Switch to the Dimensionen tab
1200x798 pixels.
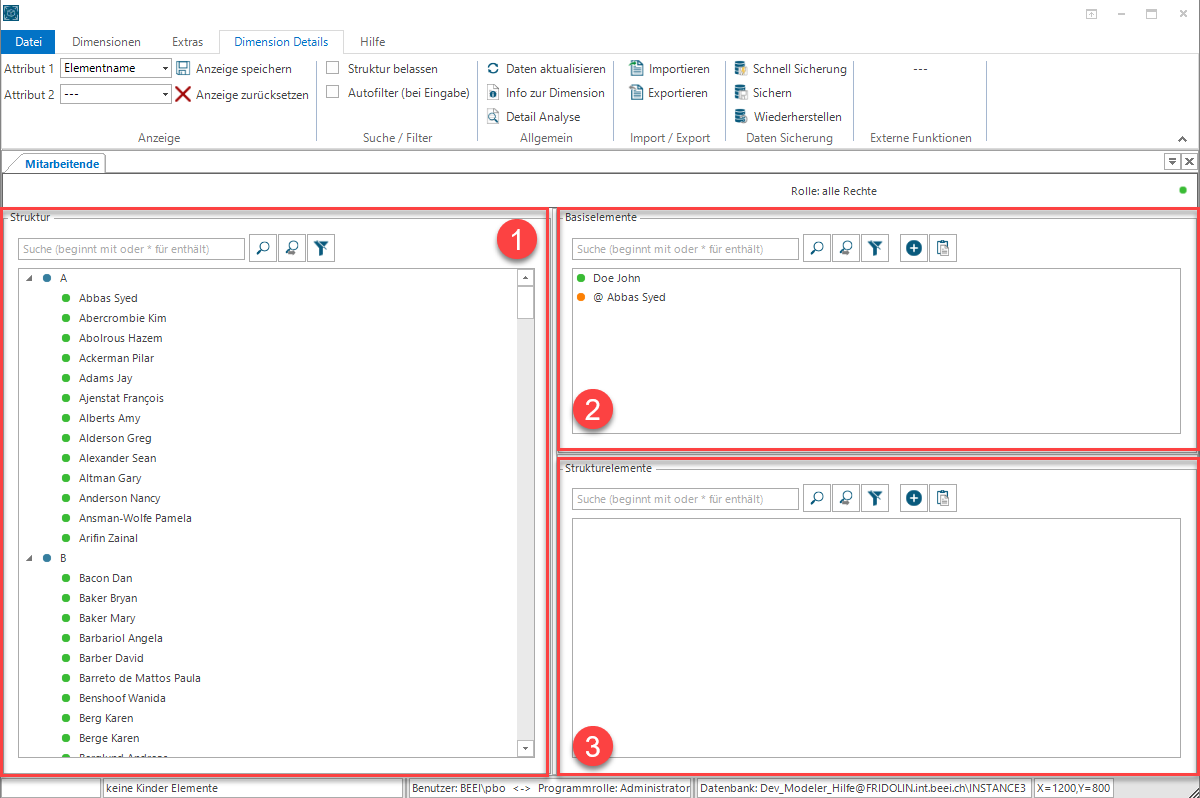coord(106,42)
